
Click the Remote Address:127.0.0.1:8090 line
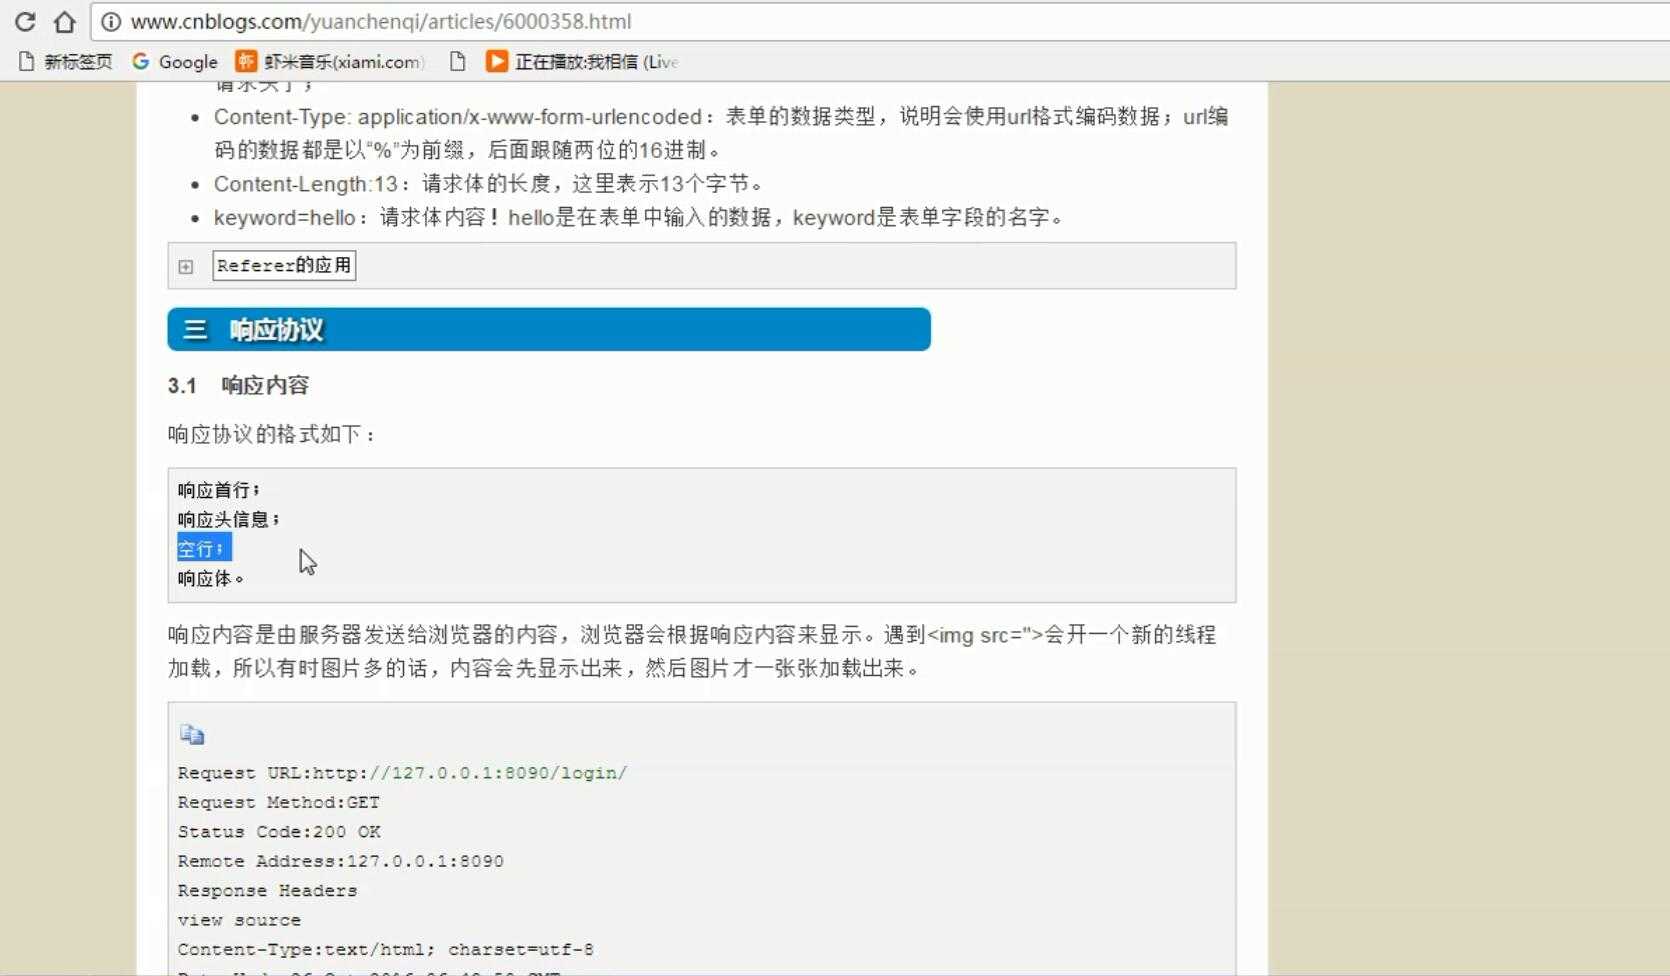tap(341, 861)
